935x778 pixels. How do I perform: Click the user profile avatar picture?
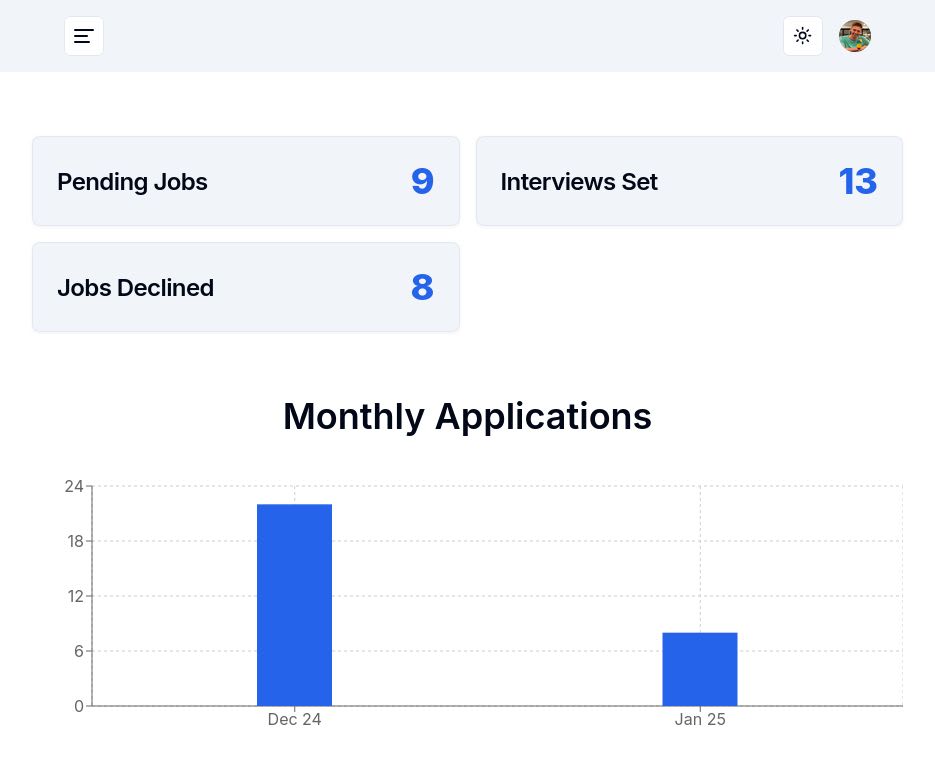[855, 36]
